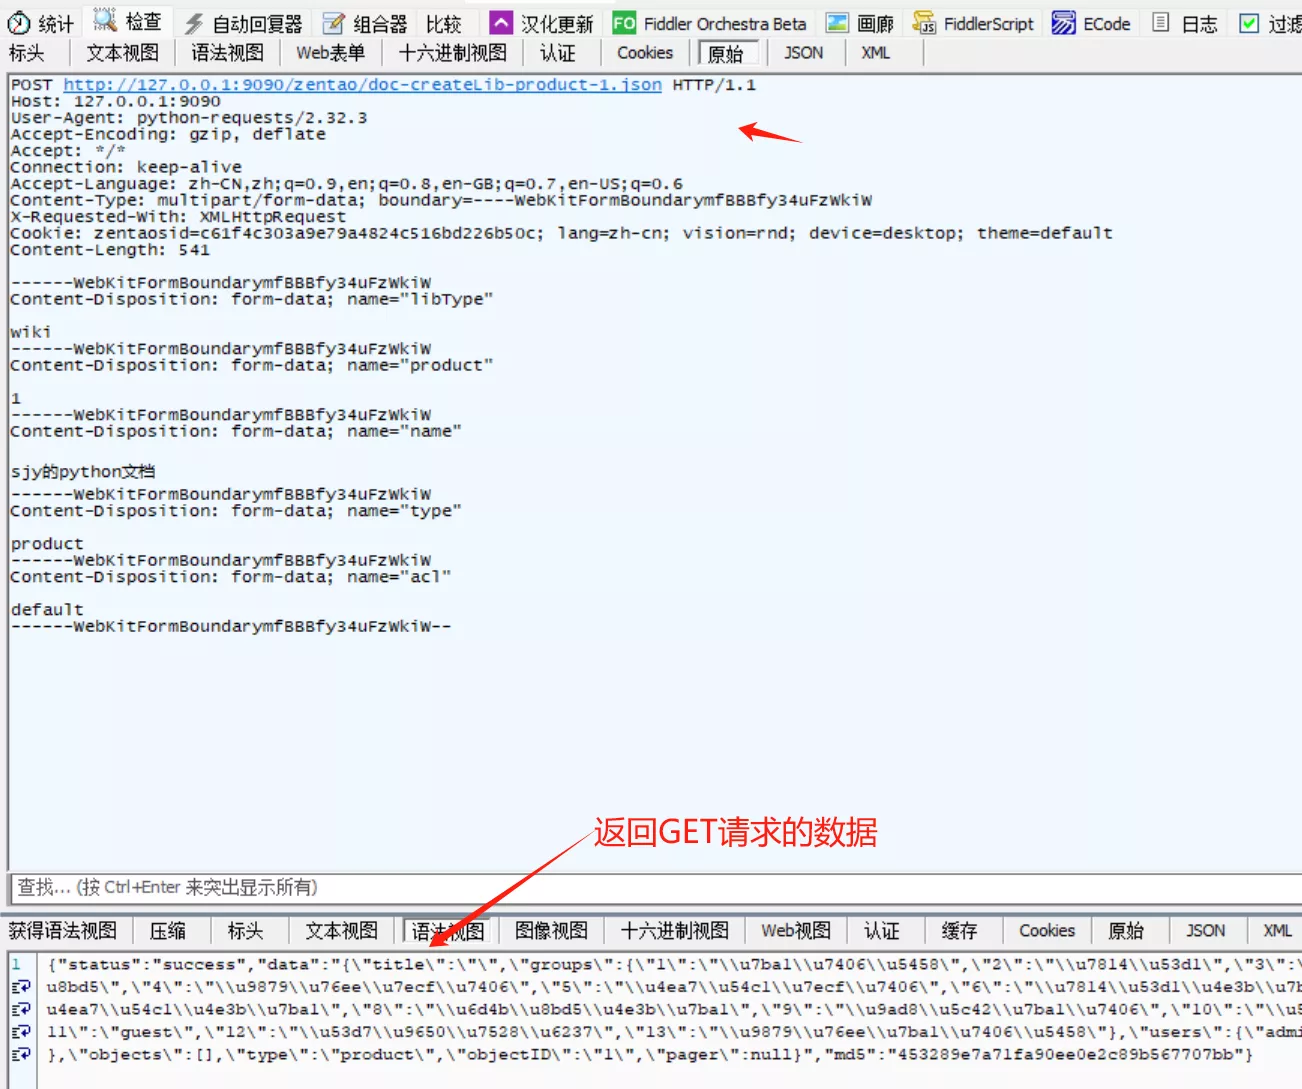
Task: Open the 日志 log tab
Action: pyautogui.click(x=1186, y=23)
